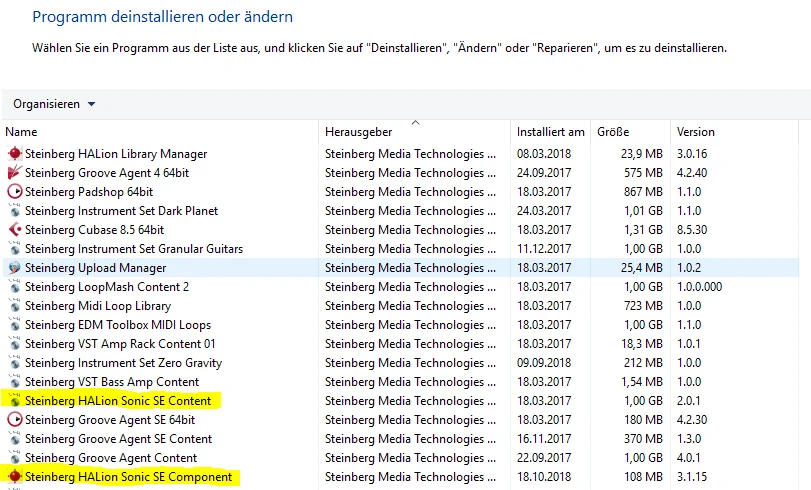Click the Steinberg Padshop 64bit icon
Image resolution: width=811 pixels, height=490 pixels.
[15, 191]
